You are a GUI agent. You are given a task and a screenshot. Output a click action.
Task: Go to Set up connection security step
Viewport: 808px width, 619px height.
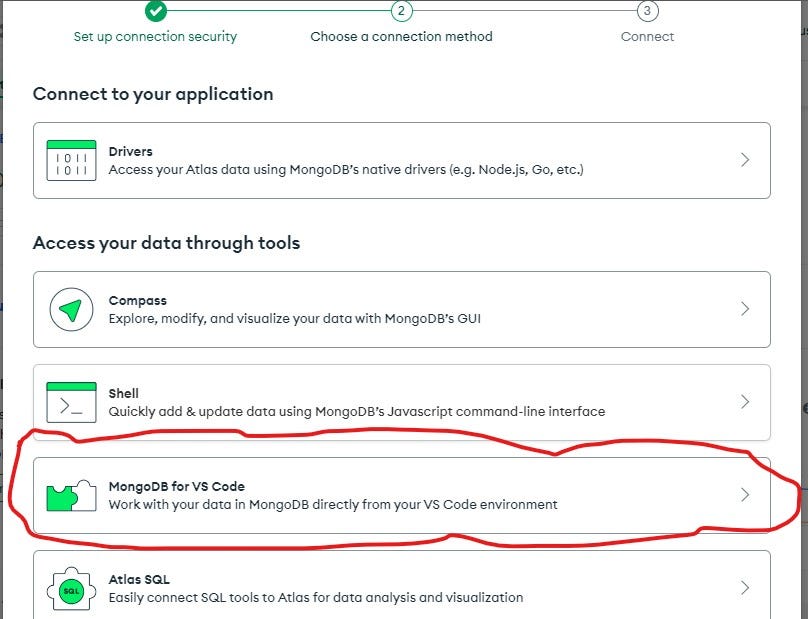[x=155, y=37]
